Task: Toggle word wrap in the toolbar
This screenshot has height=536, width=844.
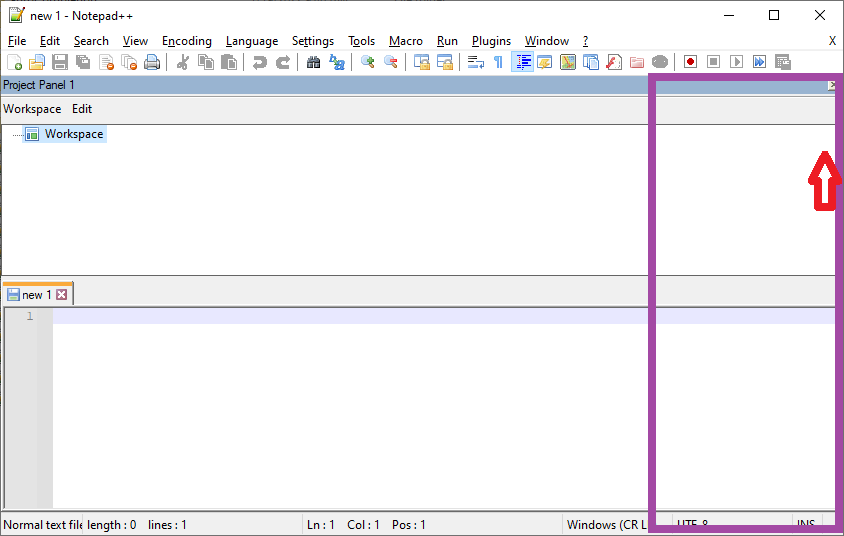Action: [475, 62]
